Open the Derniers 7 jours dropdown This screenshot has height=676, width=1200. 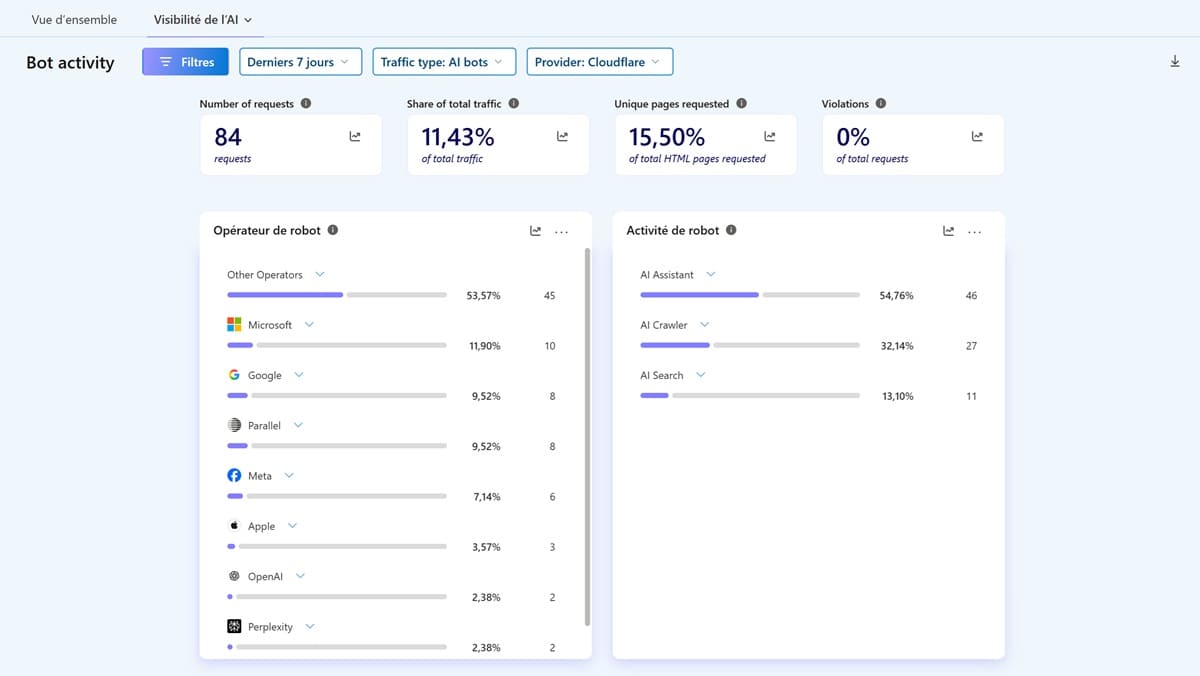point(300,62)
